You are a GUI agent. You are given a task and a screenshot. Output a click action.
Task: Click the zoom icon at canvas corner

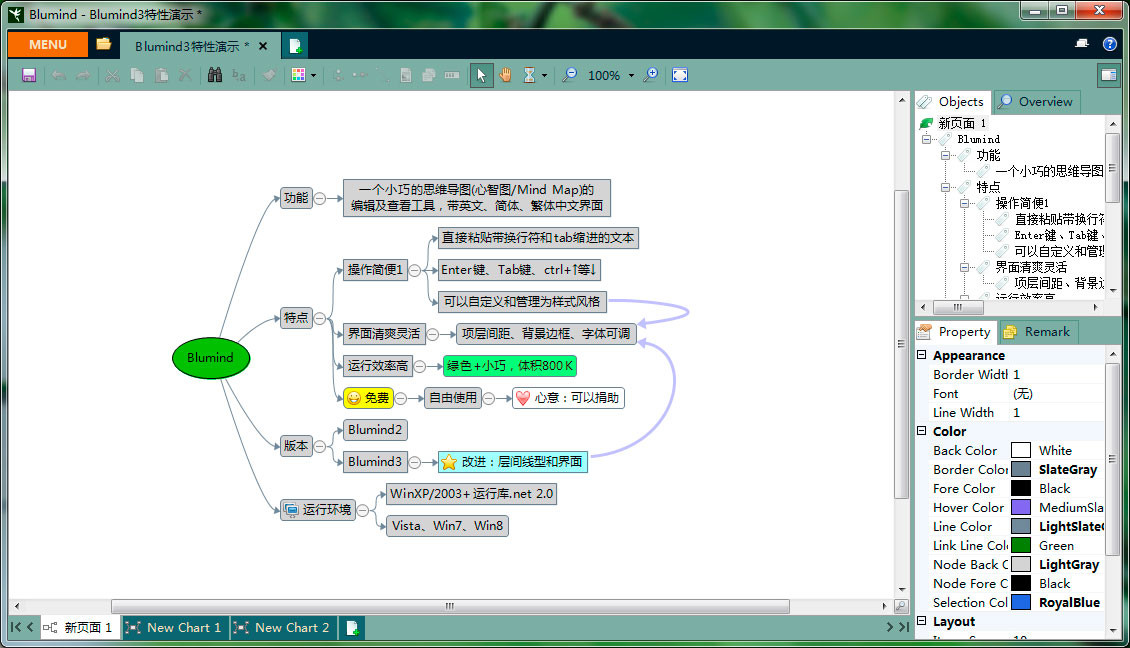[901, 606]
